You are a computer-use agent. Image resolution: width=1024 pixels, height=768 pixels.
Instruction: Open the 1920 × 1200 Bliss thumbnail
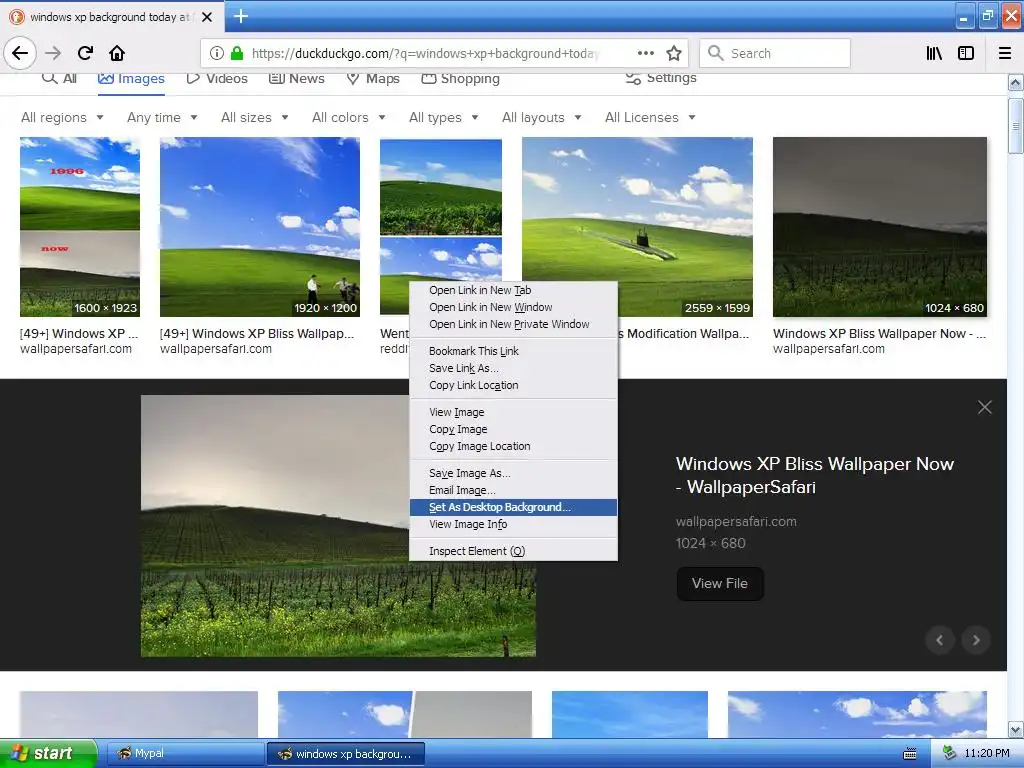pyautogui.click(x=260, y=227)
